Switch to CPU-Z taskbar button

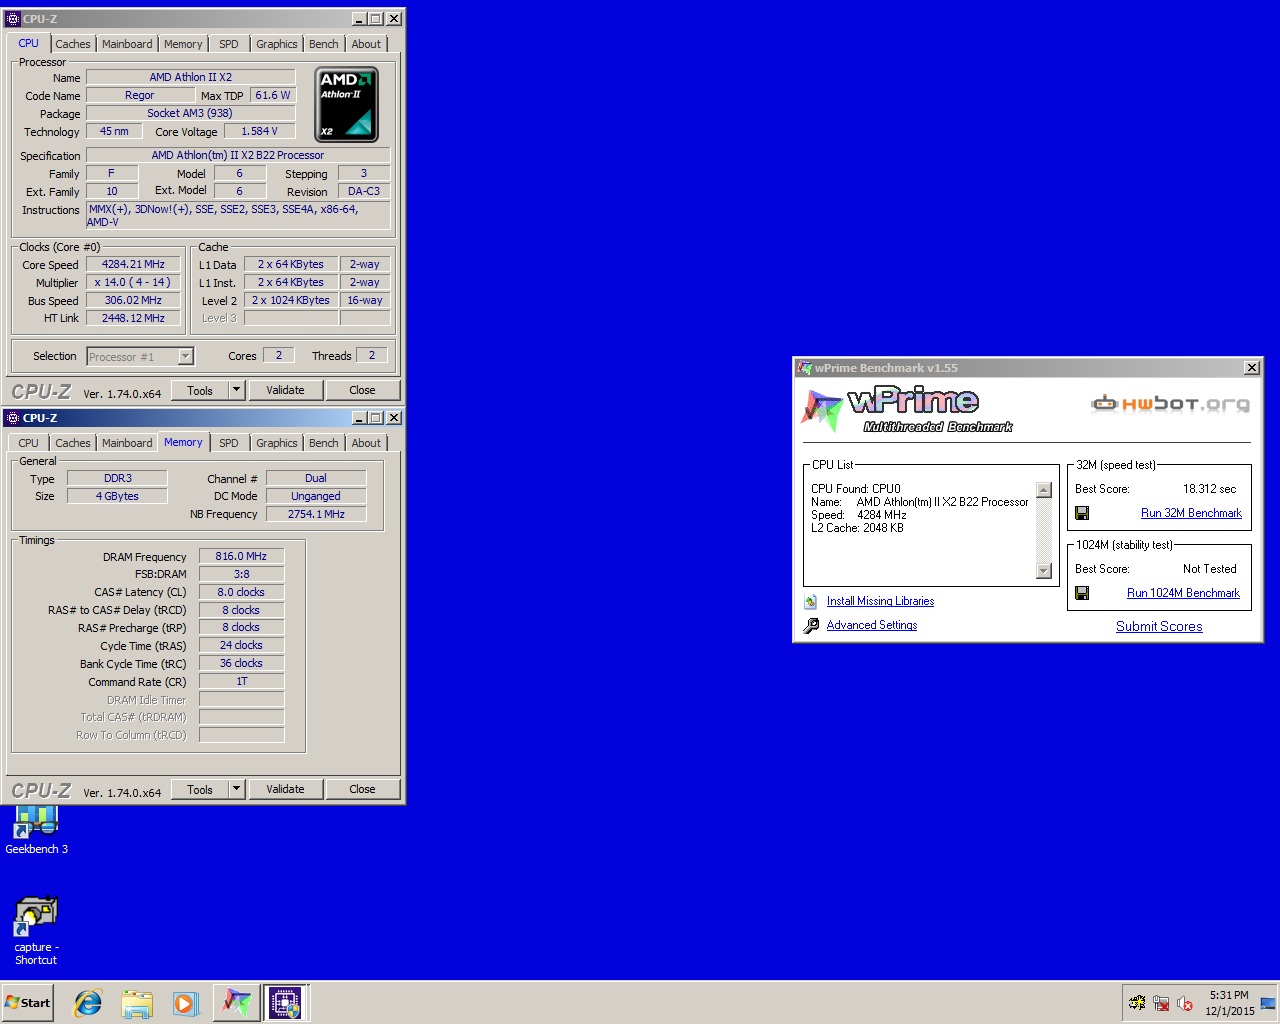pos(286,1002)
